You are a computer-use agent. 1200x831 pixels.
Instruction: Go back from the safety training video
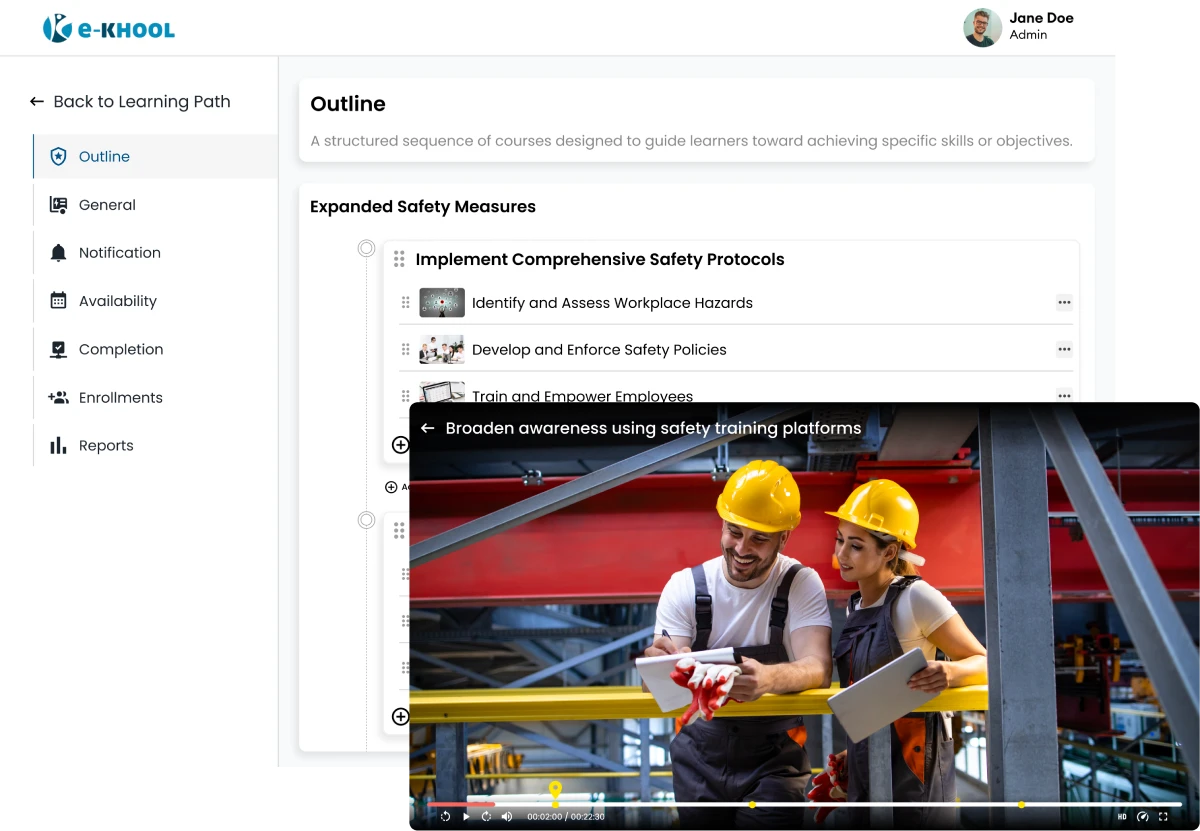(427, 428)
